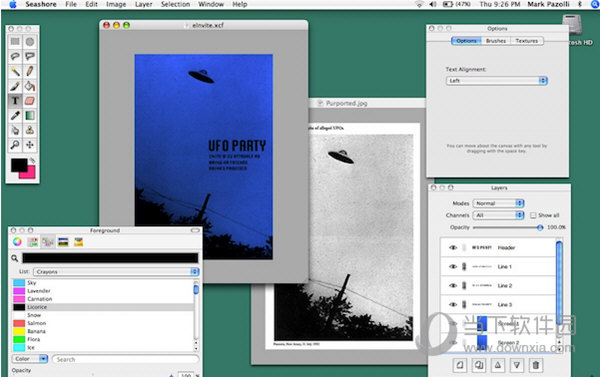This screenshot has height=377, width=600.
Task: Open the Channels dropdown set to All
Action: (x=499, y=215)
